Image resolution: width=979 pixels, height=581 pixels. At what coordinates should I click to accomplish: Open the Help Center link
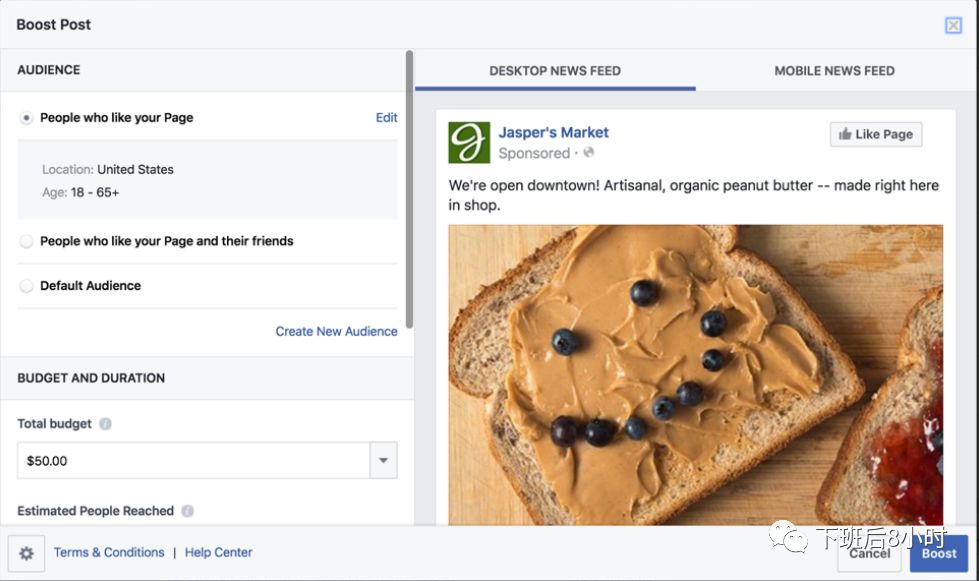coord(219,552)
